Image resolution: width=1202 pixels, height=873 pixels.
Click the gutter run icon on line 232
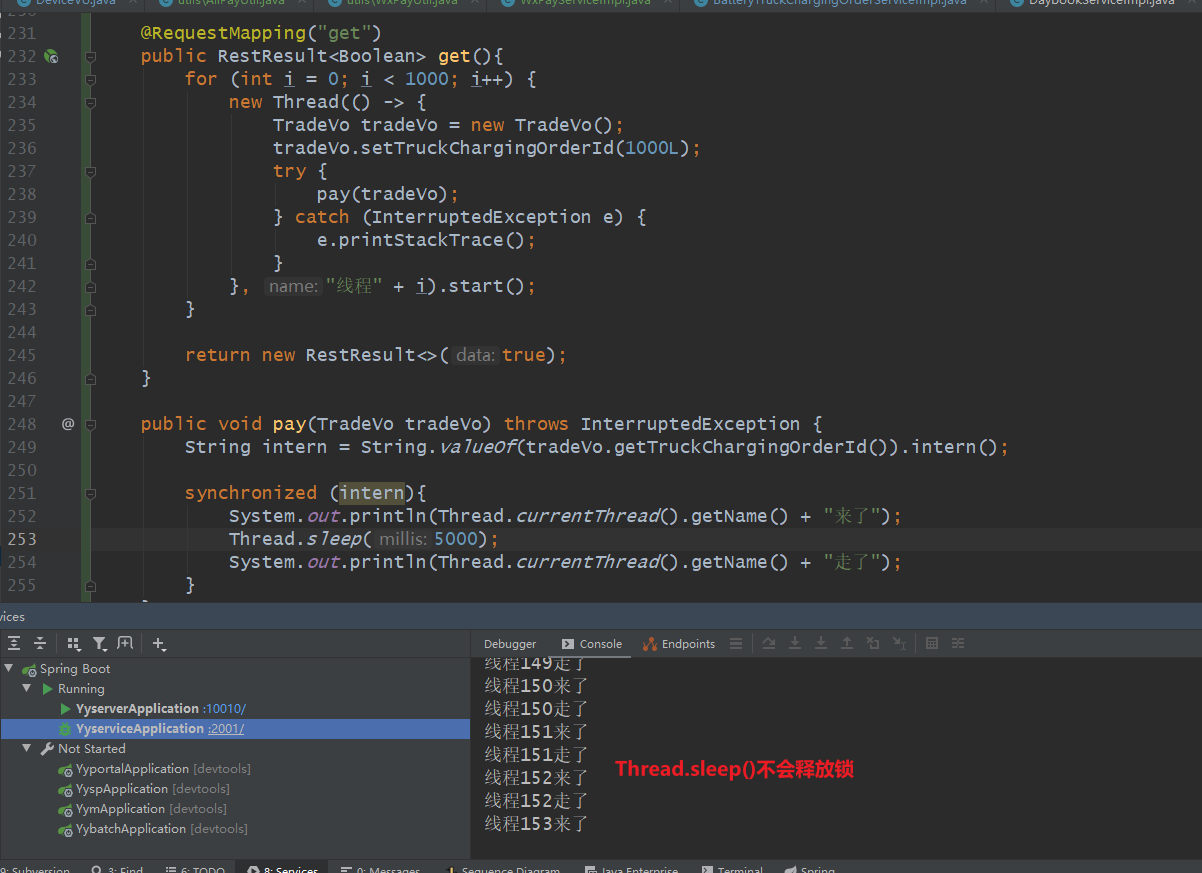click(x=51, y=57)
